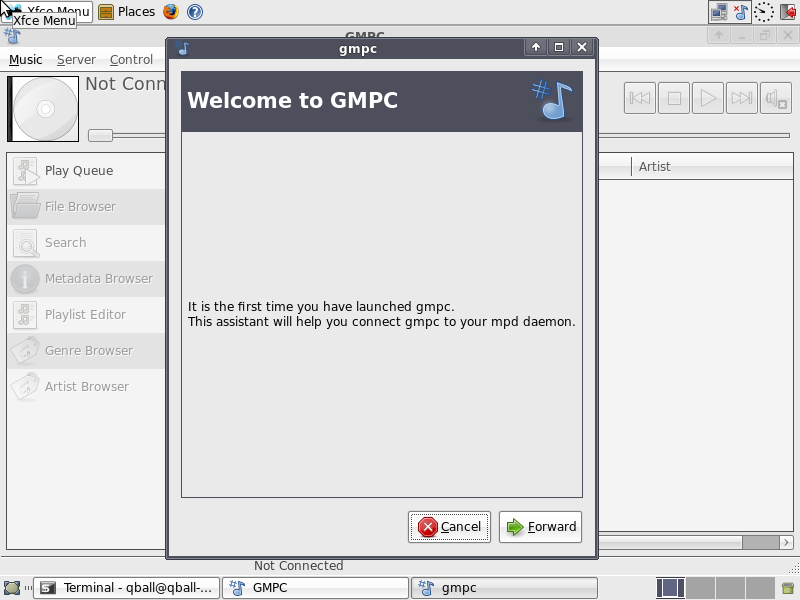
Task: Switch to GMPC taskbar item
Action: pos(315,588)
